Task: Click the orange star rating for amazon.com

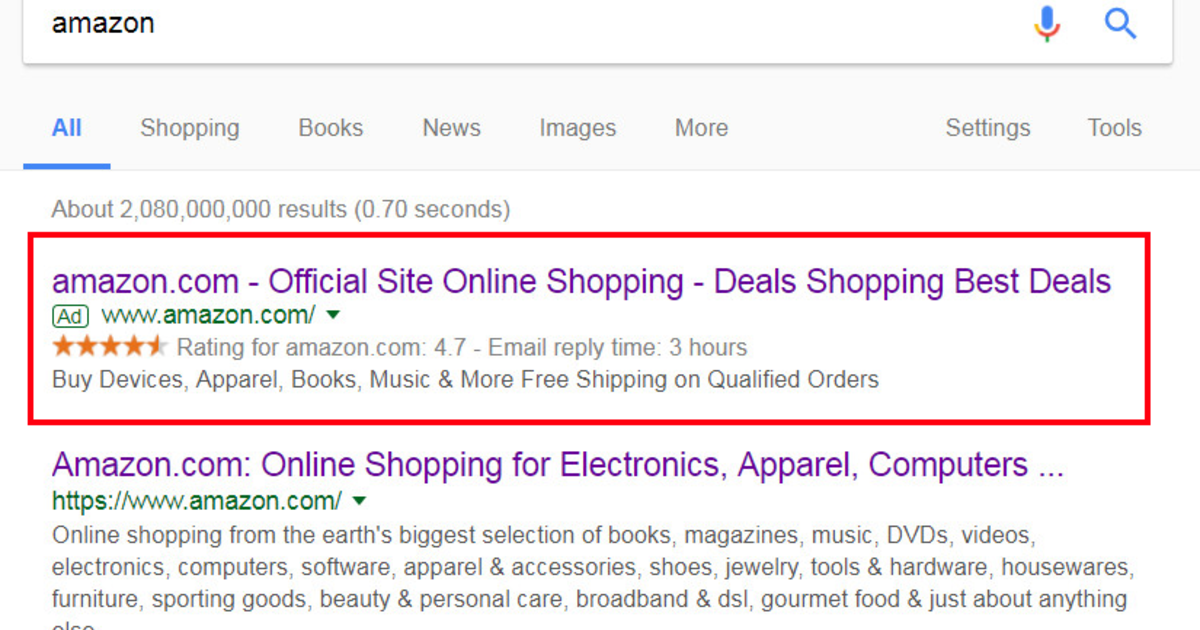Action: pyautogui.click(x=110, y=348)
